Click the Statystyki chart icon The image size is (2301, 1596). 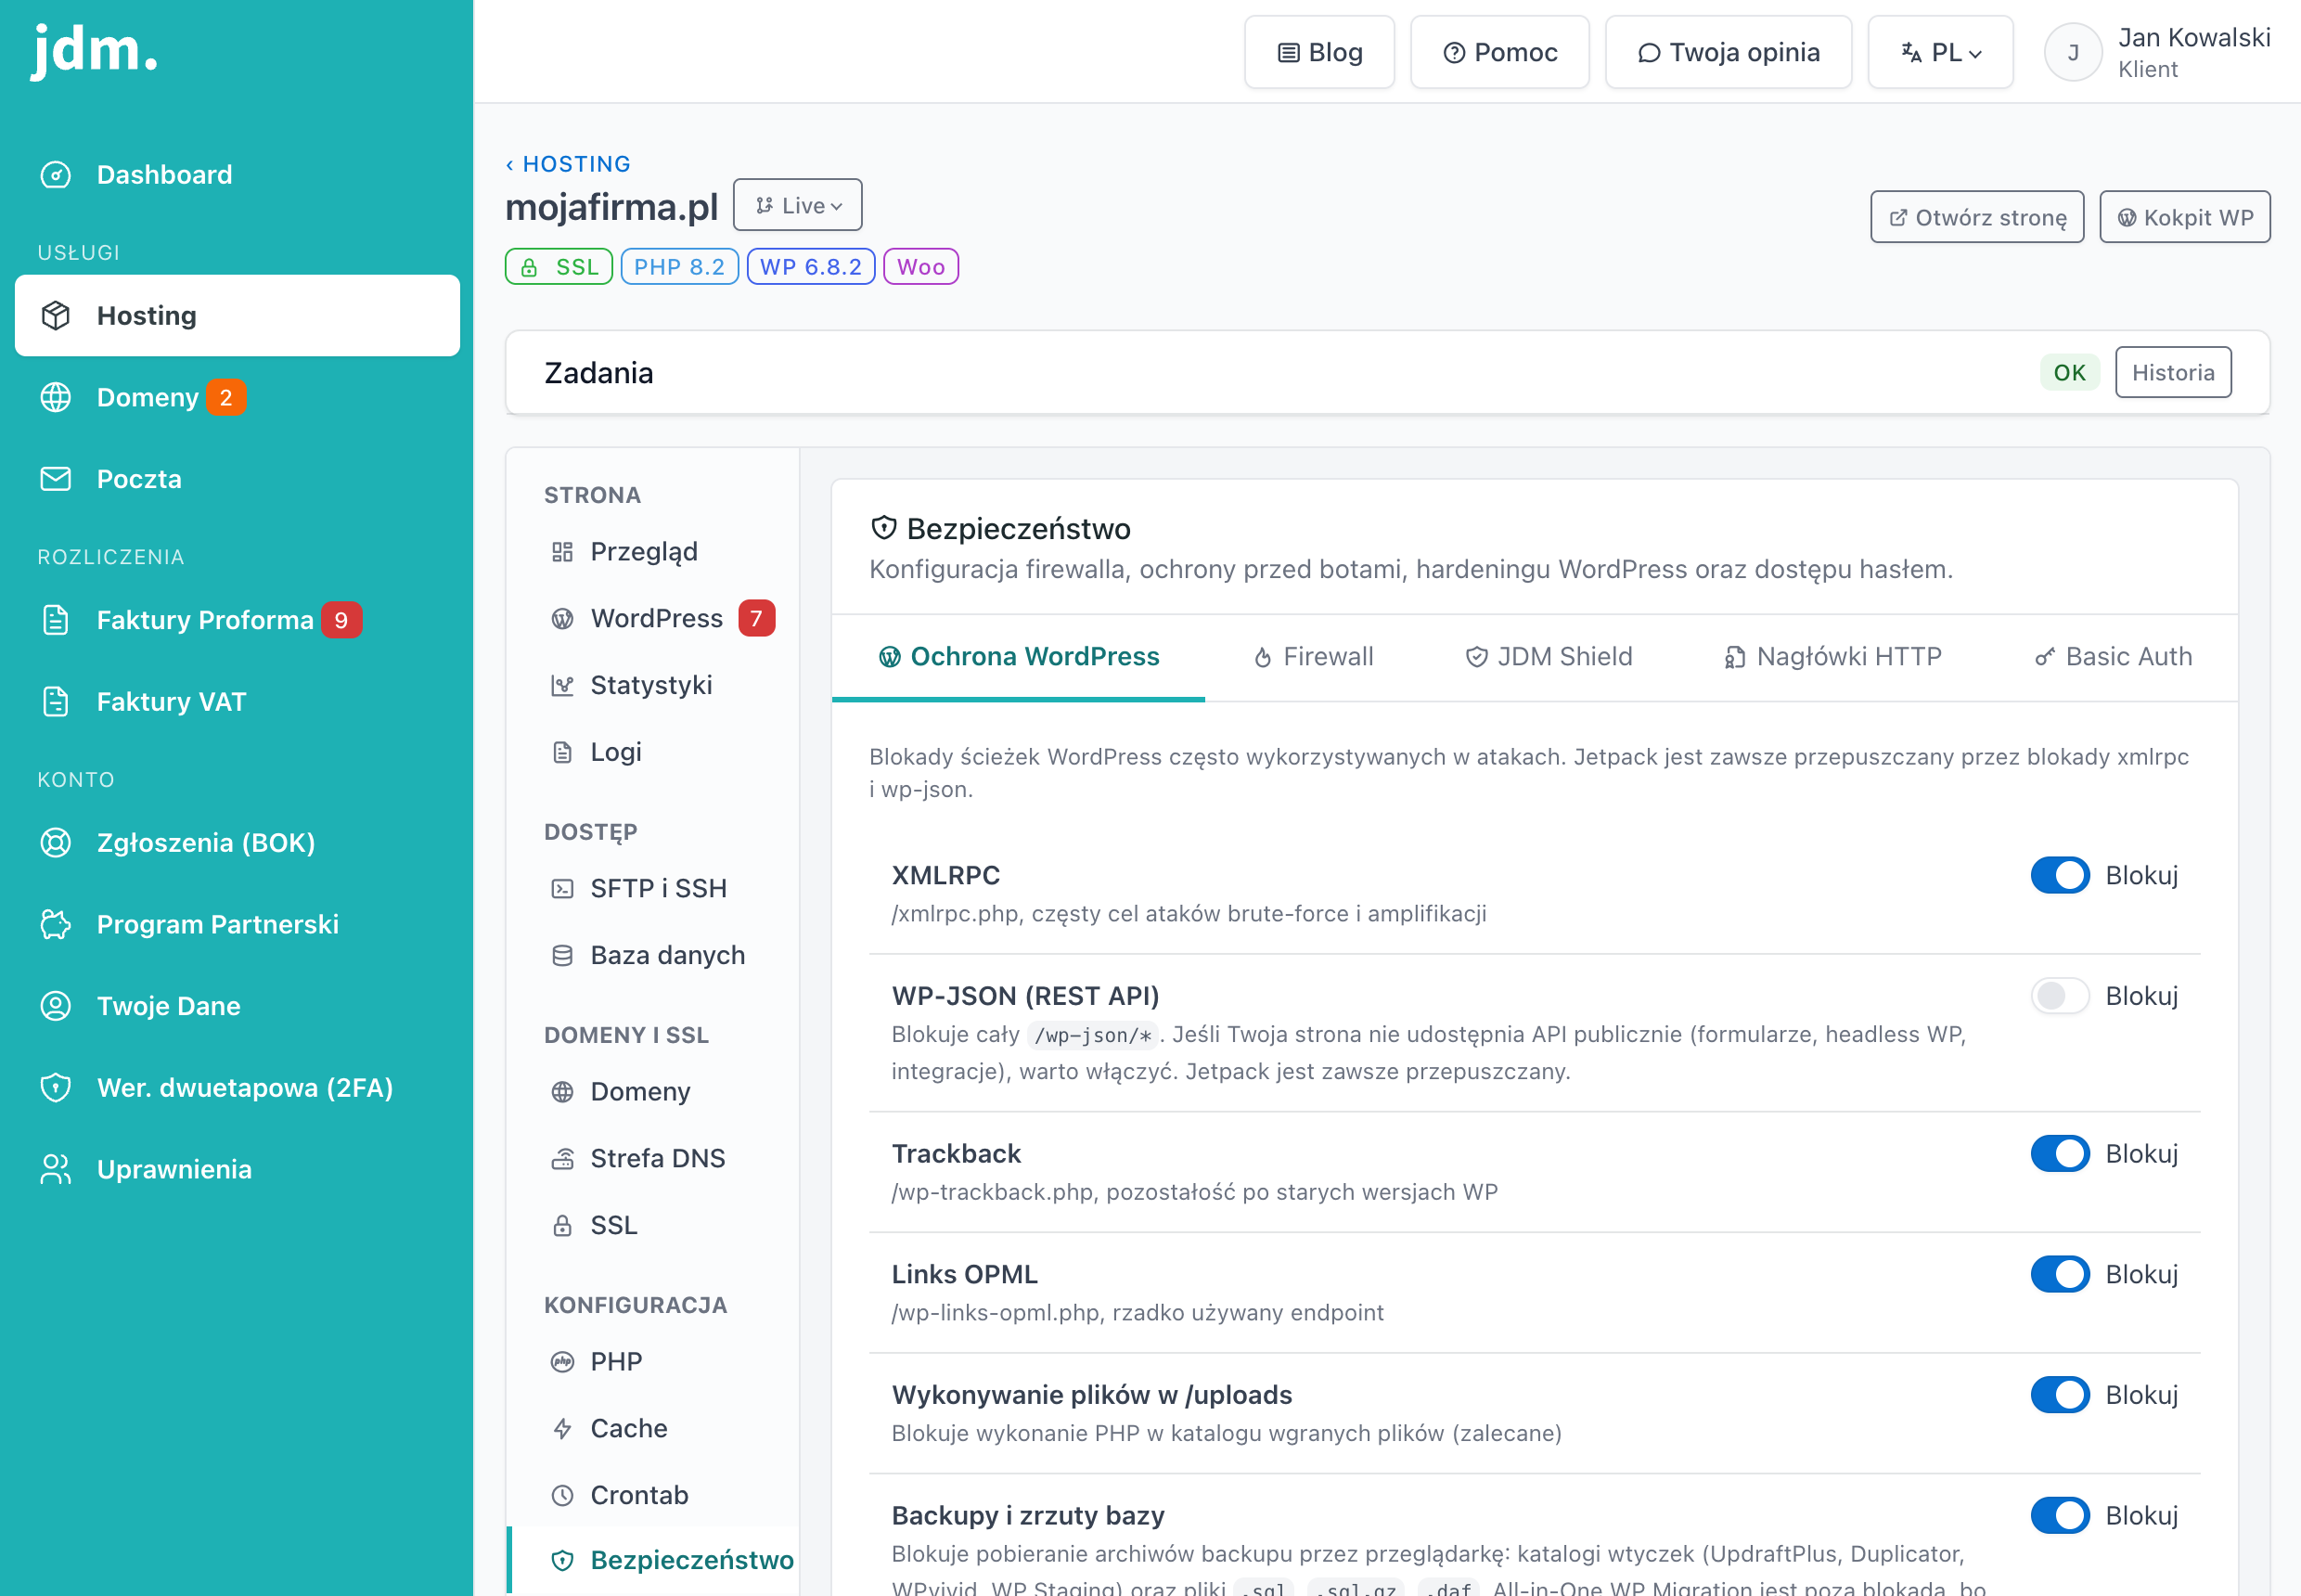tap(563, 686)
